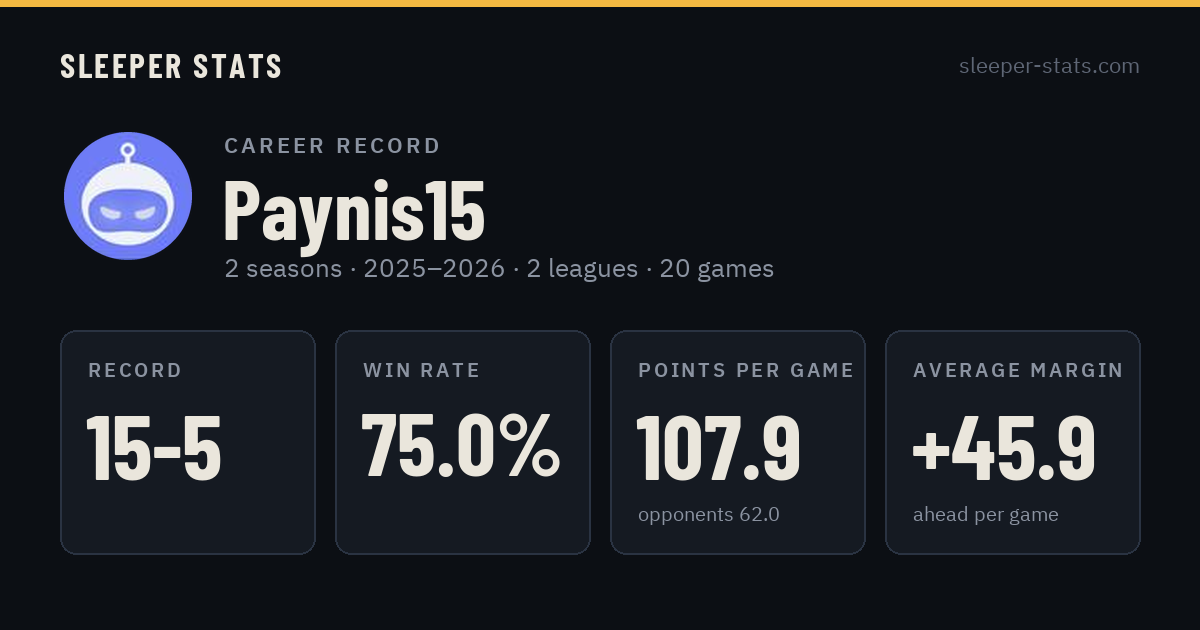Click the SLEEPER STATS logo text
1200x630 pixels.
pyautogui.click(x=171, y=66)
